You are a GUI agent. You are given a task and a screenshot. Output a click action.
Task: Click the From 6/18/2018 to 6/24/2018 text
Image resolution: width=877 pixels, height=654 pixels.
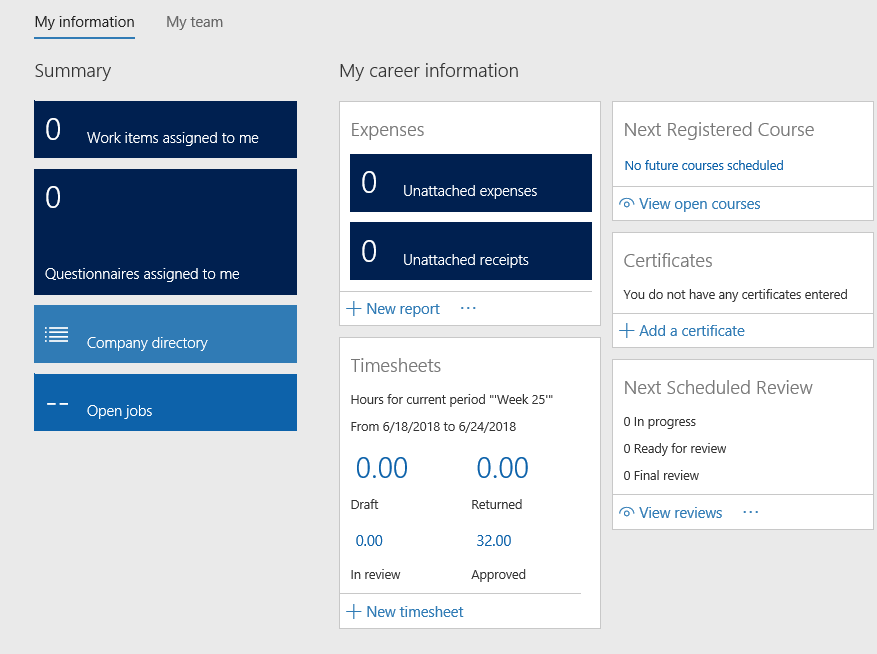tap(433, 427)
